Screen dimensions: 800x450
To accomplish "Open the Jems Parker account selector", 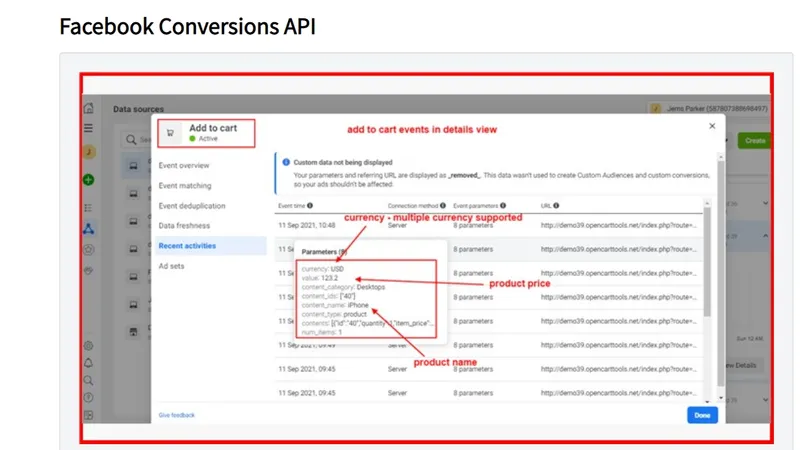I will (709, 108).
